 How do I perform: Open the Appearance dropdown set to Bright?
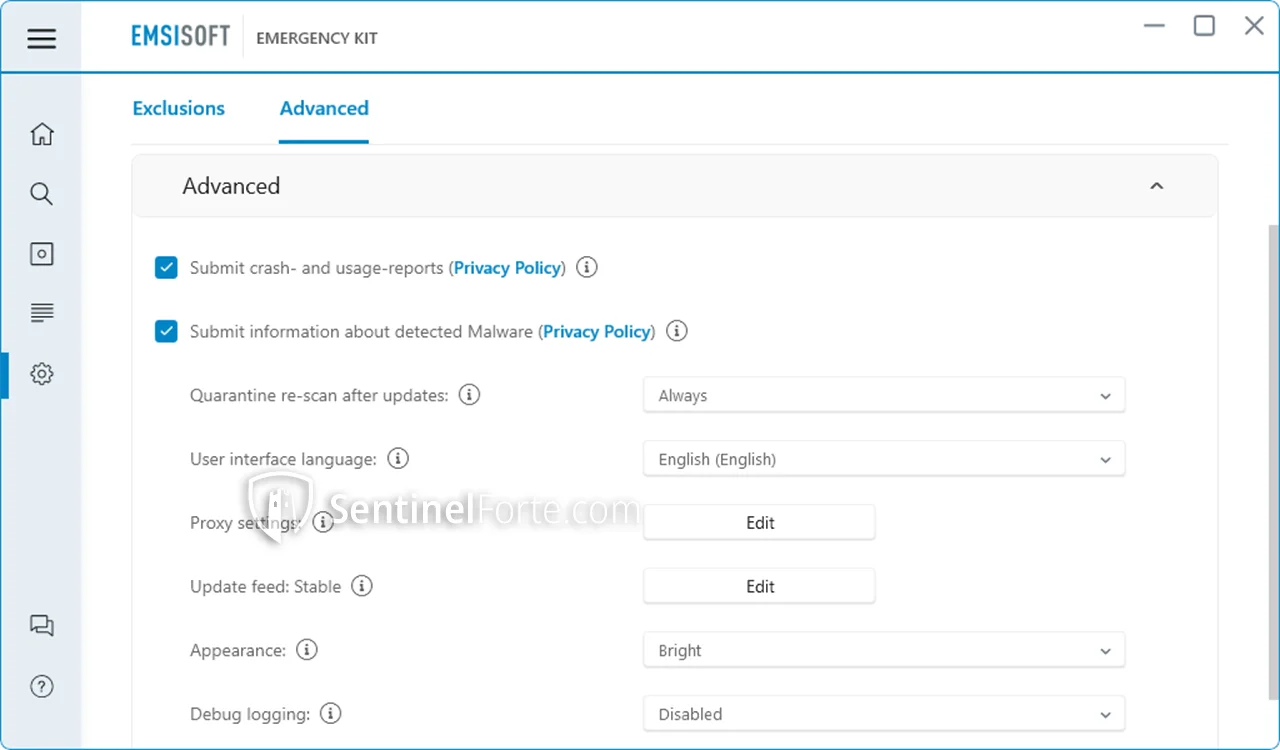pyautogui.click(x=883, y=651)
